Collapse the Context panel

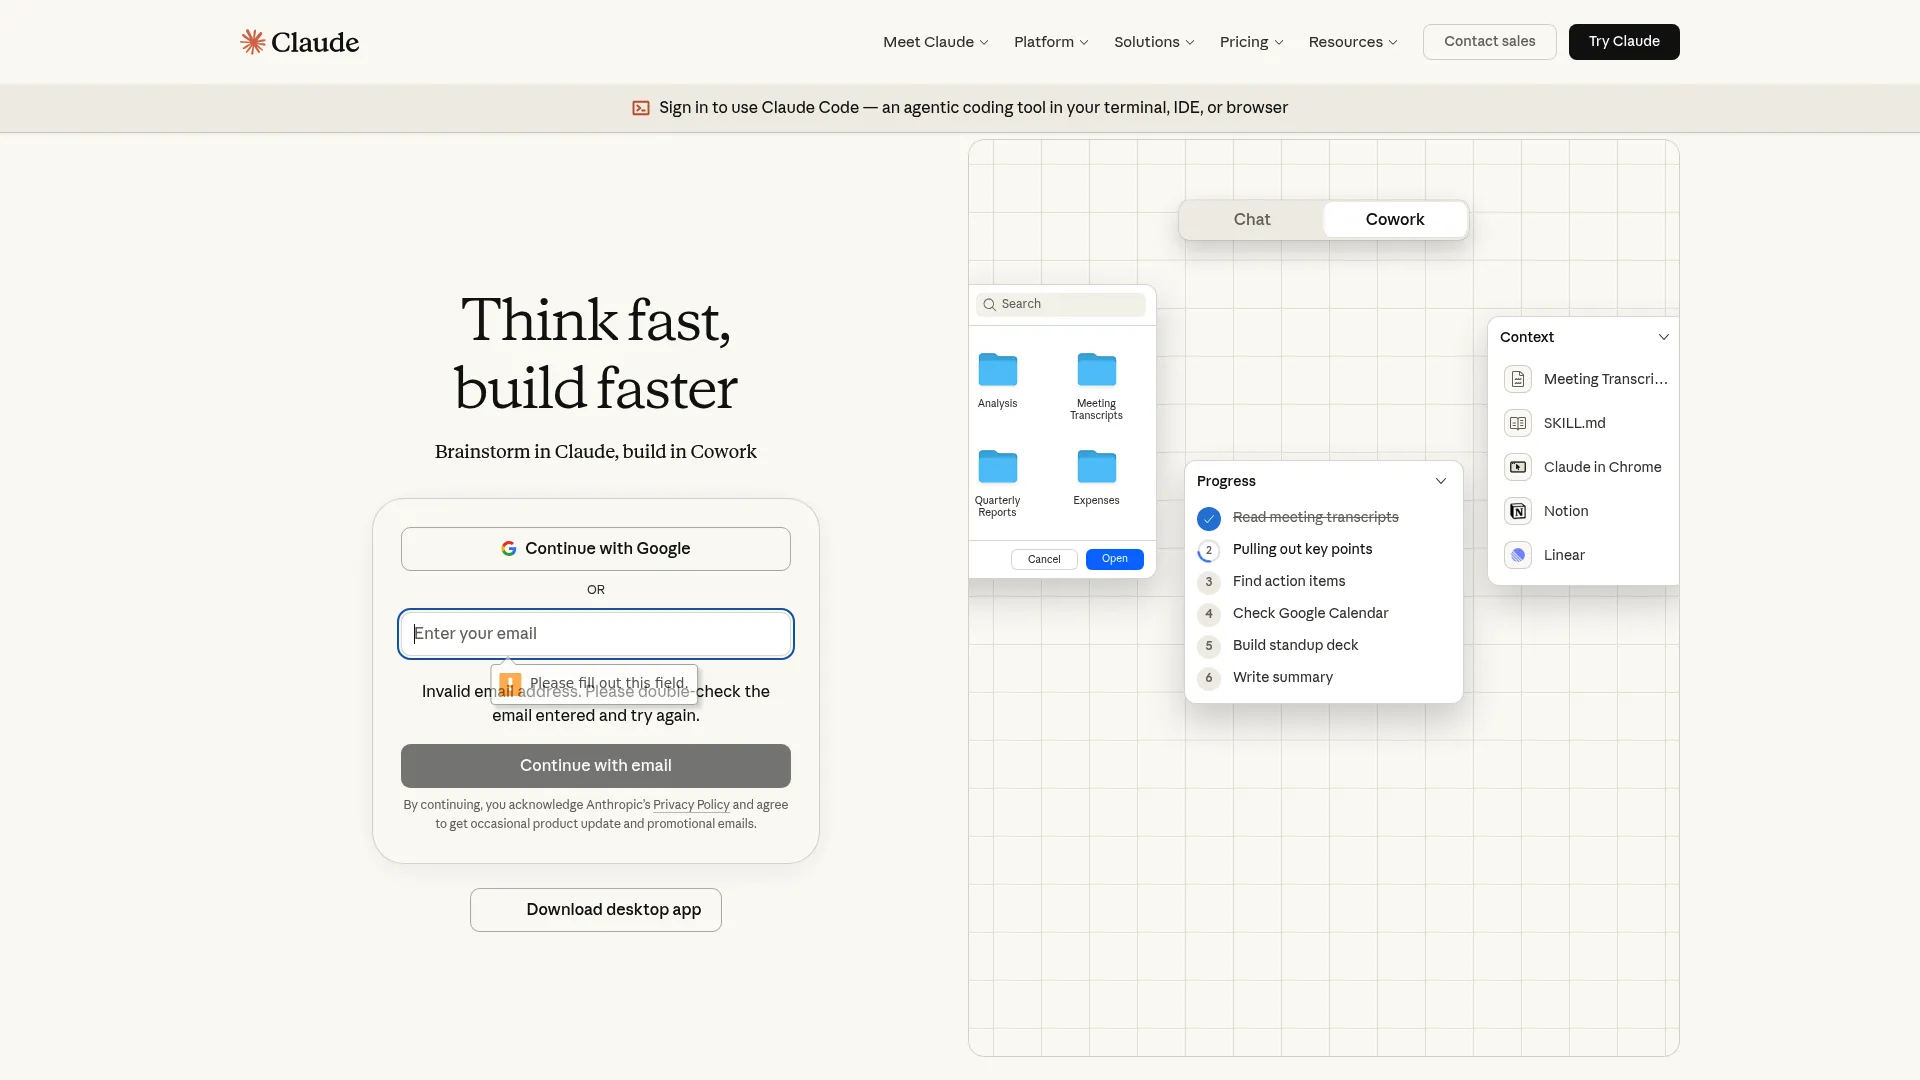tap(1663, 336)
